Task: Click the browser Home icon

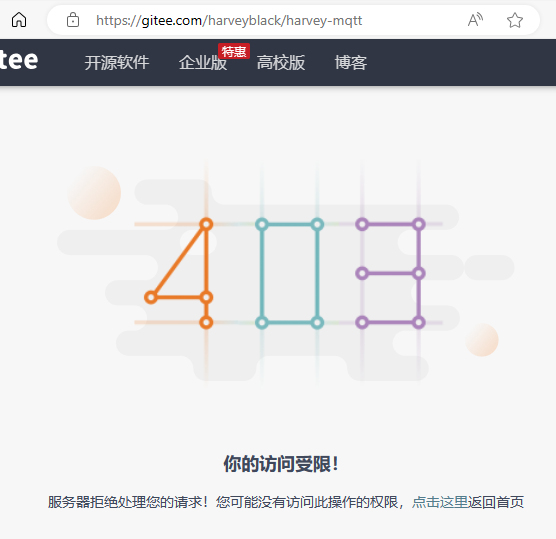Action: click(x=19, y=20)
